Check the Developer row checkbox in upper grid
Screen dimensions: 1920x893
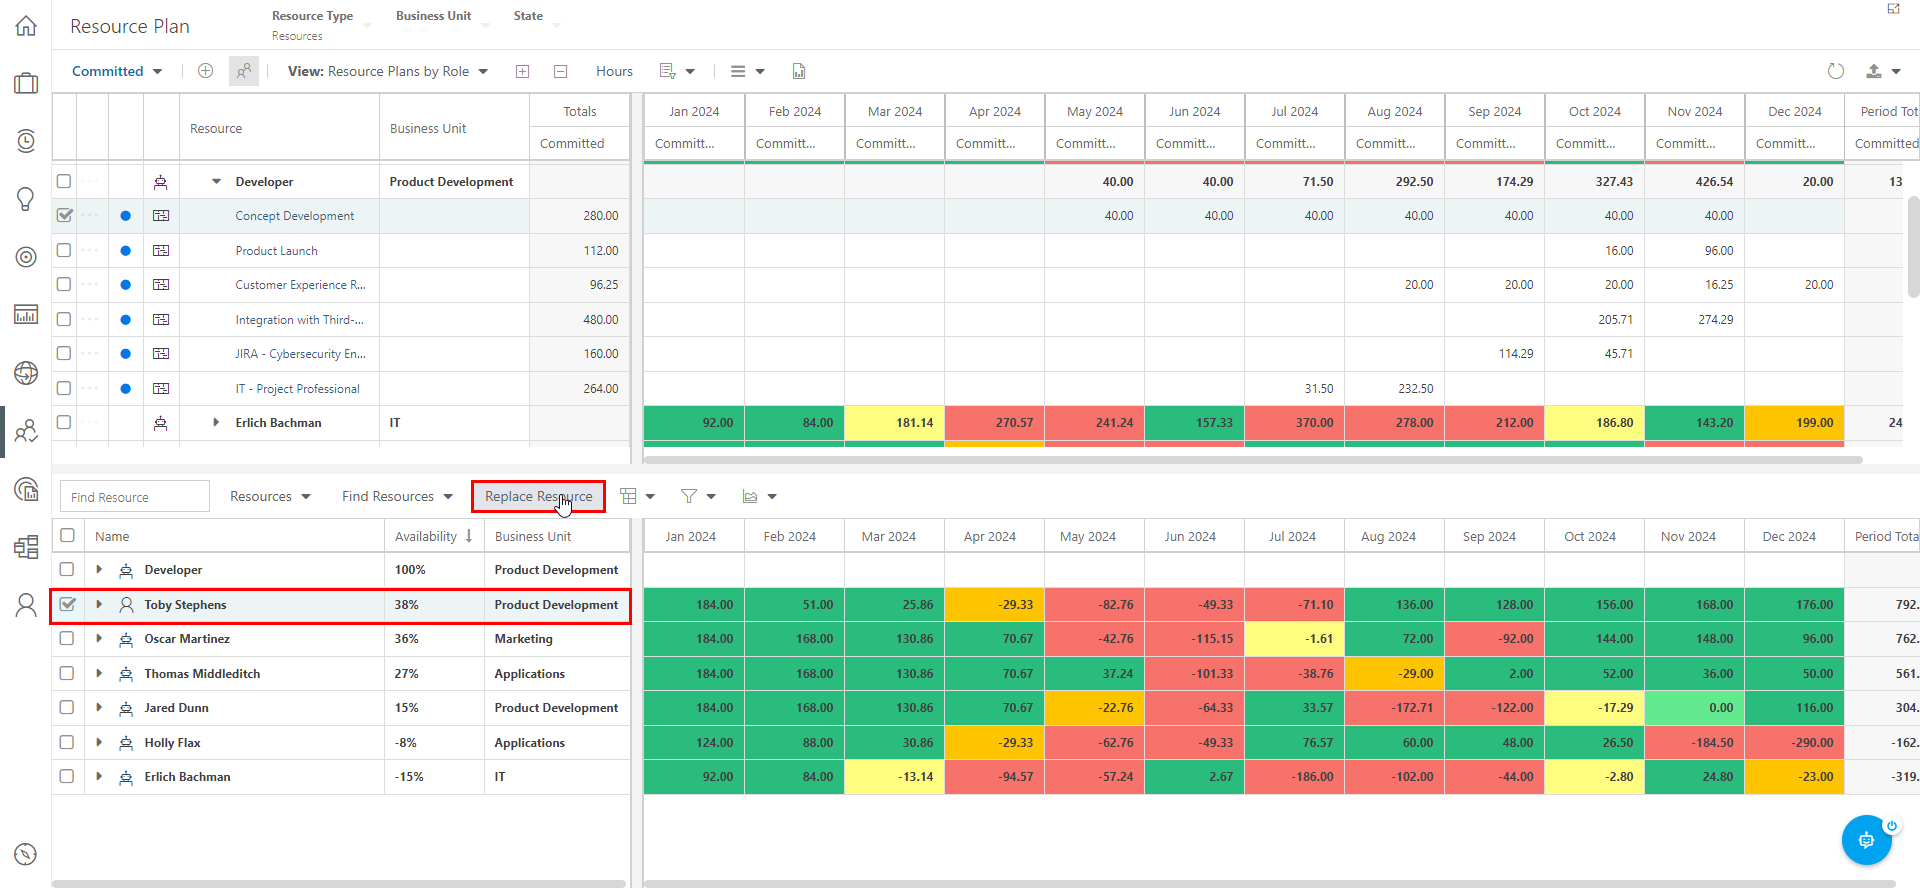pos(64,181)
